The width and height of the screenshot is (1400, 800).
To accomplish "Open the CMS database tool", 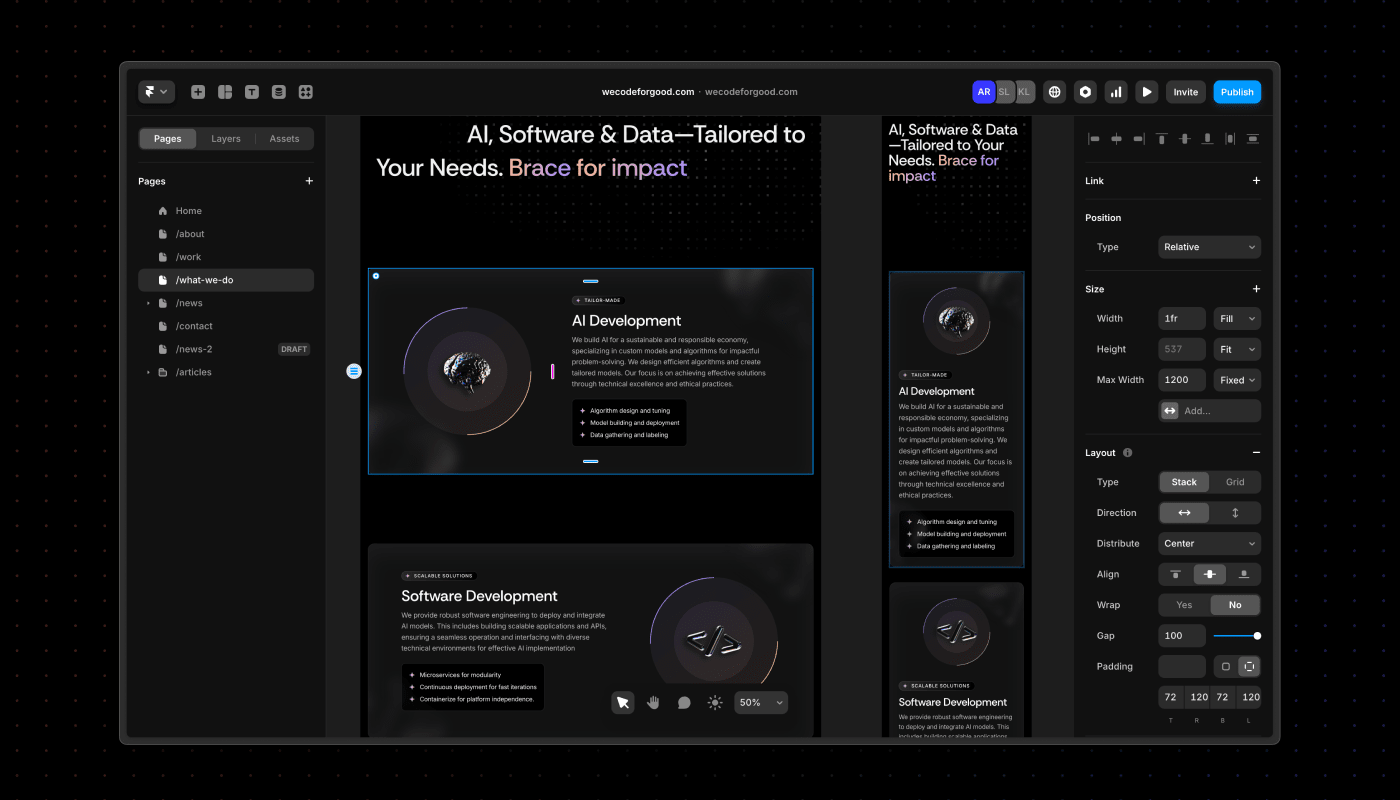I will click(x=279, y=92).
